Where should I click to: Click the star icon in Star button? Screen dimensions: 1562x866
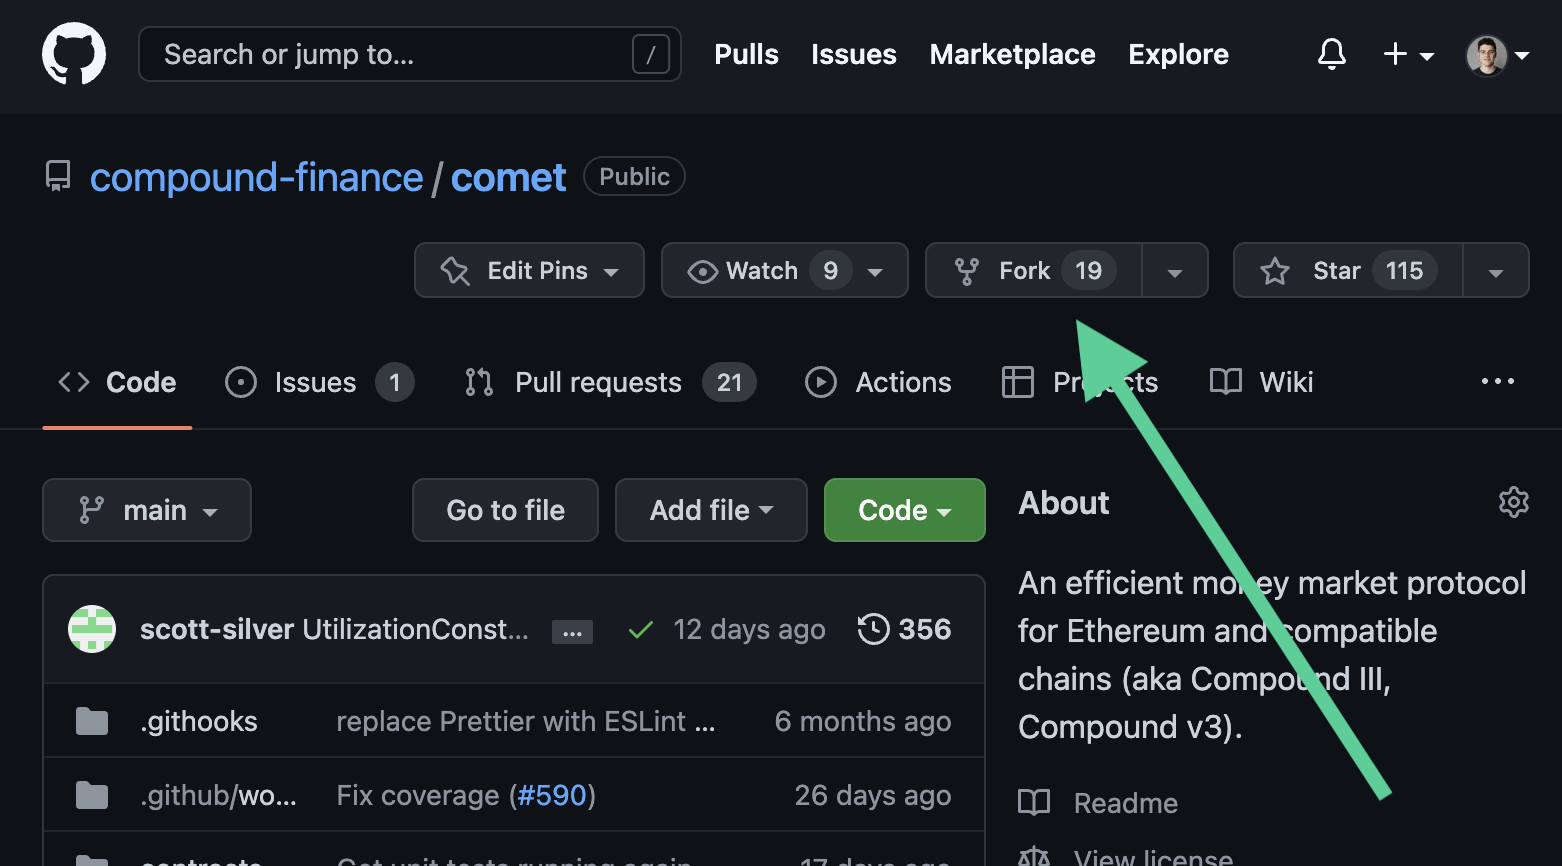coord(1275,271)
